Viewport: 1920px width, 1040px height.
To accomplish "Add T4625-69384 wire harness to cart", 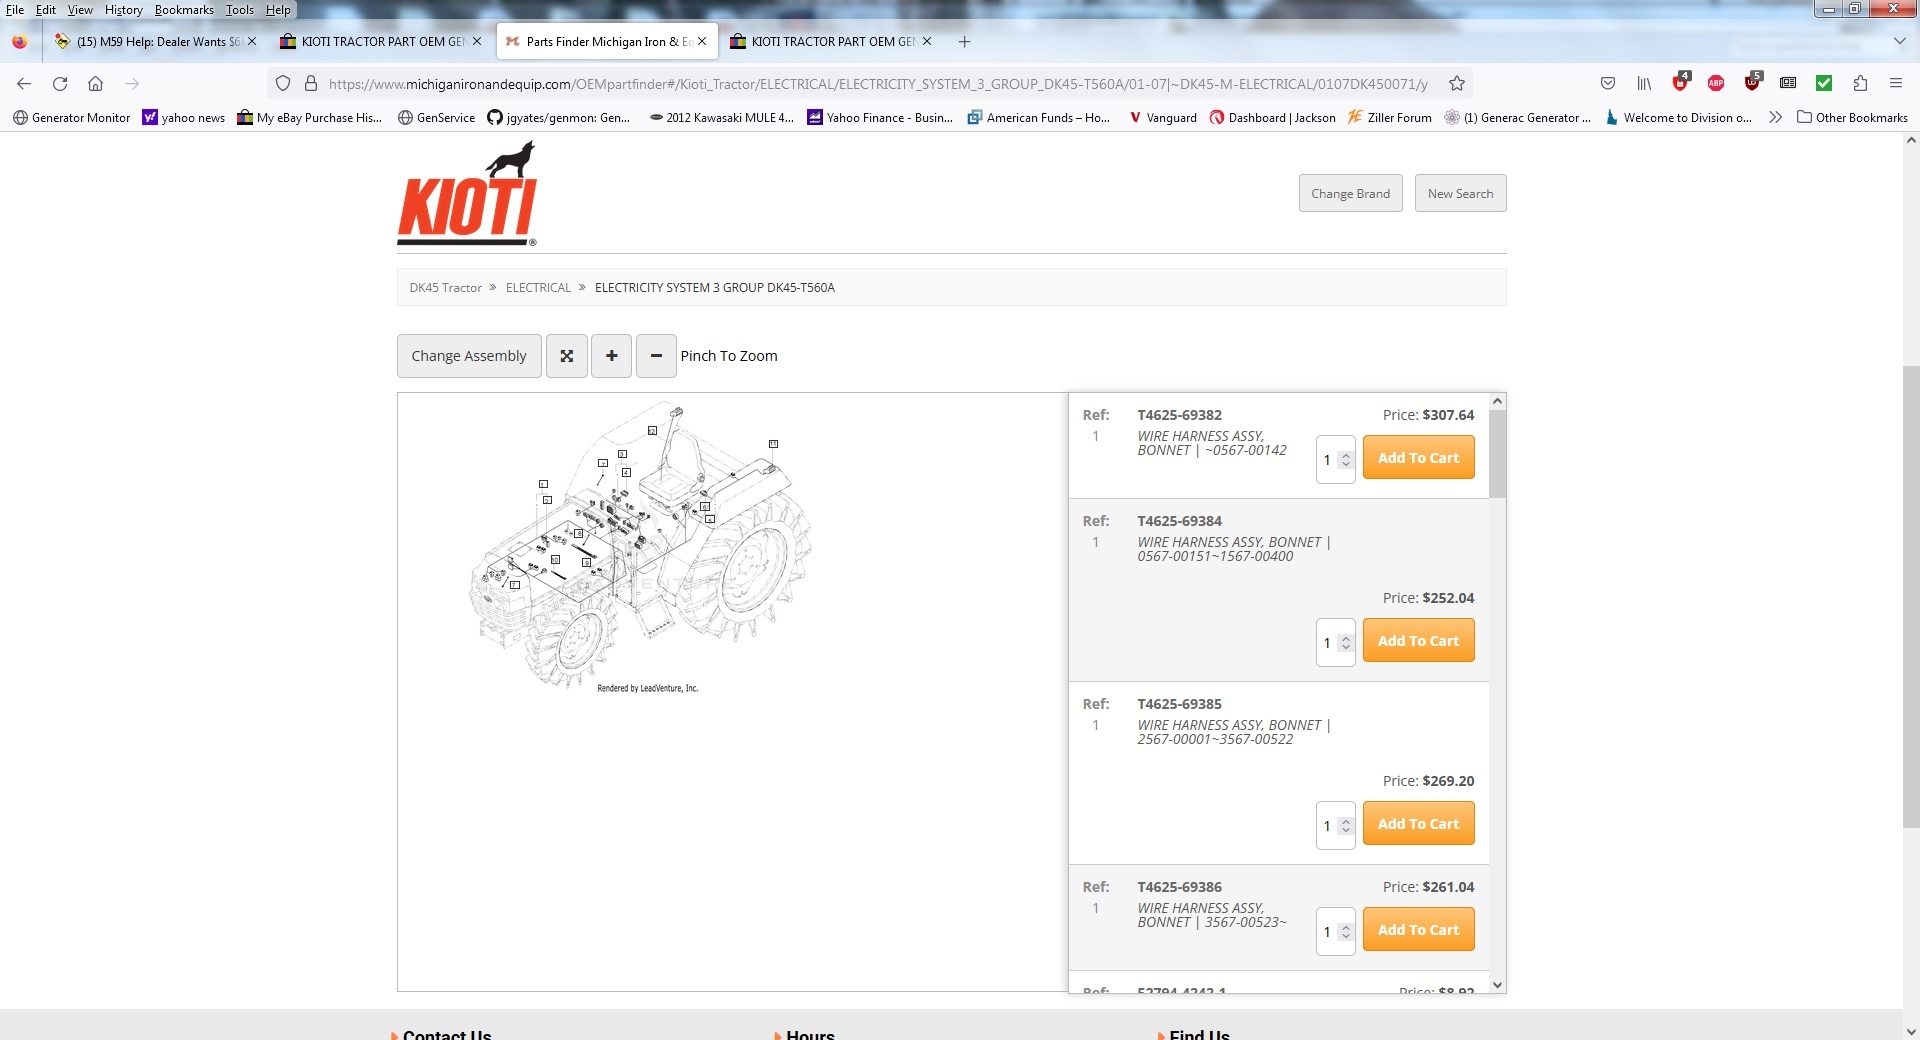I will coord(1417,641).
